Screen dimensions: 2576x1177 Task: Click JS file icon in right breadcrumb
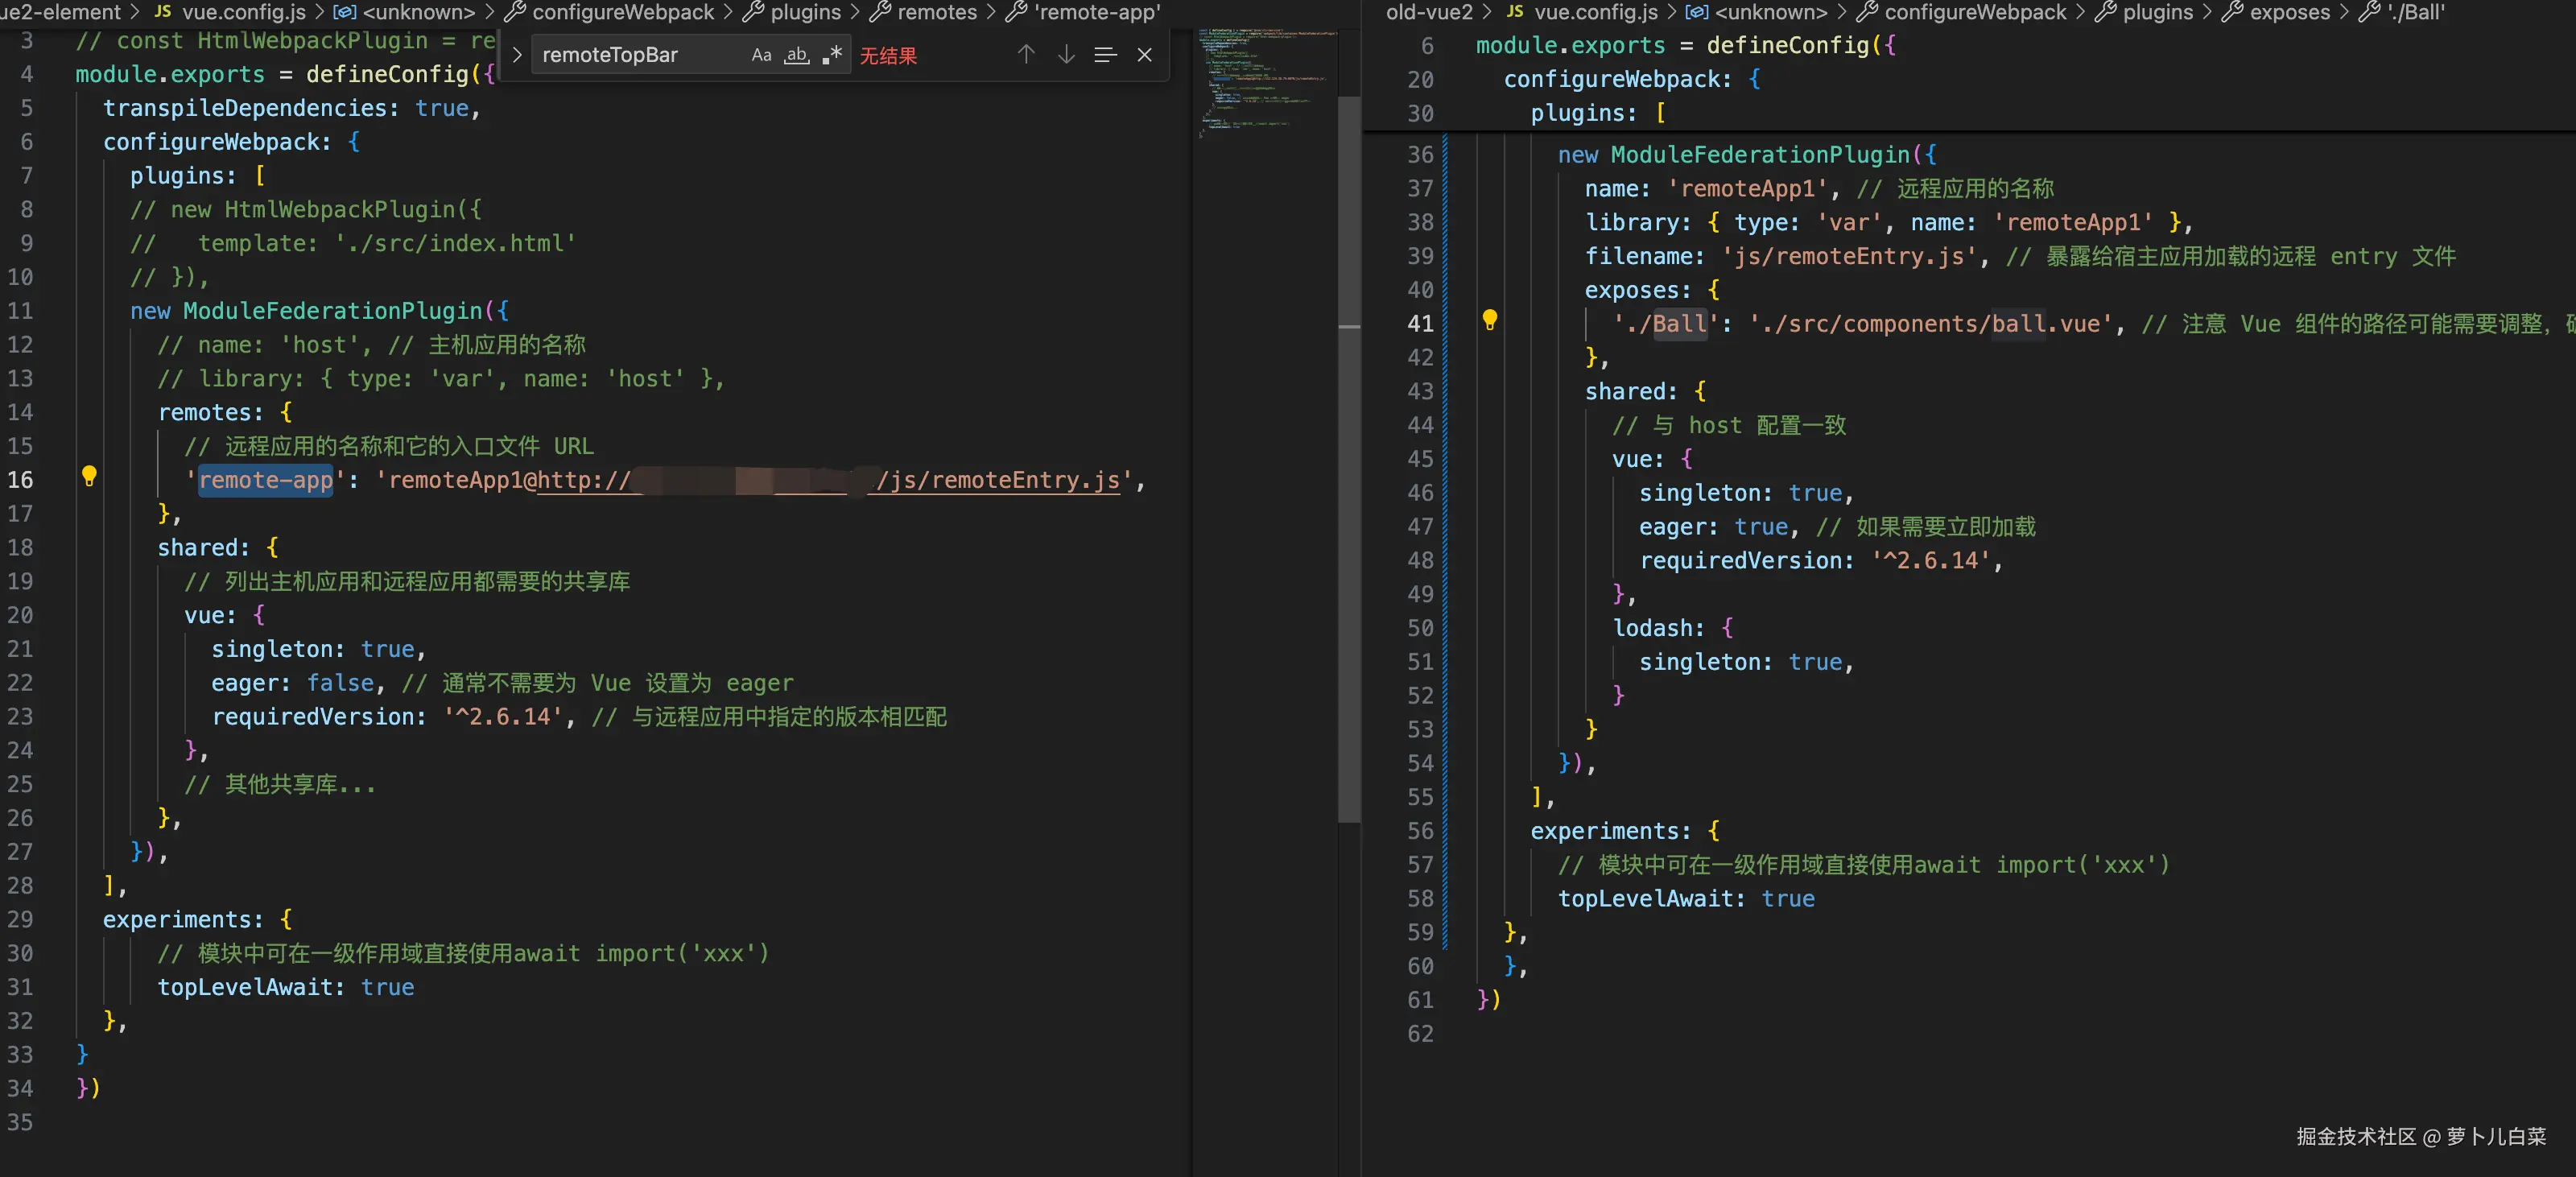point(1515,12)
